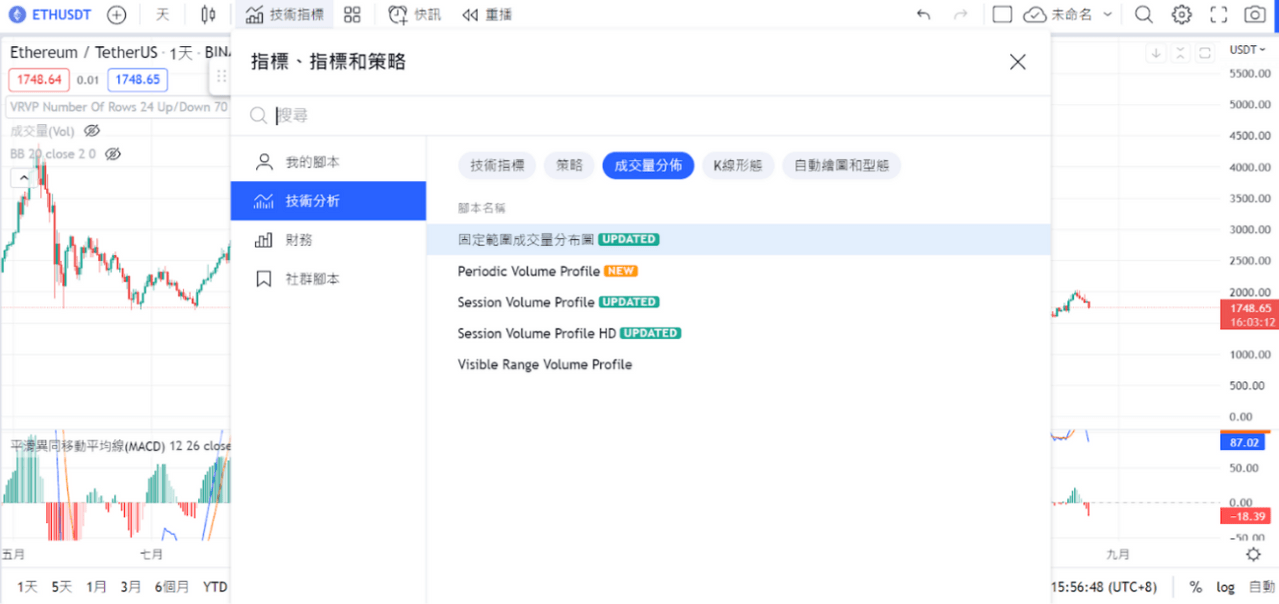Set range to 5天
1279x604 pixels.
[62, 587]
